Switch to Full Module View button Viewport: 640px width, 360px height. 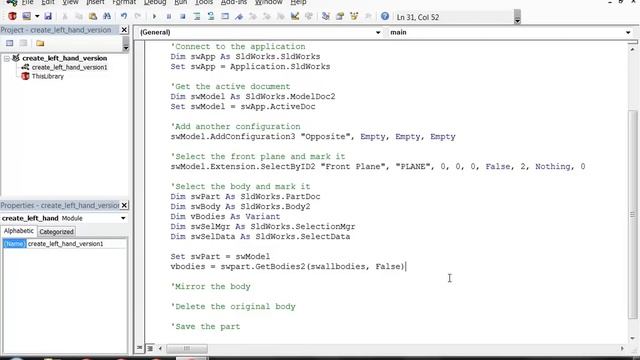point(150,348)
